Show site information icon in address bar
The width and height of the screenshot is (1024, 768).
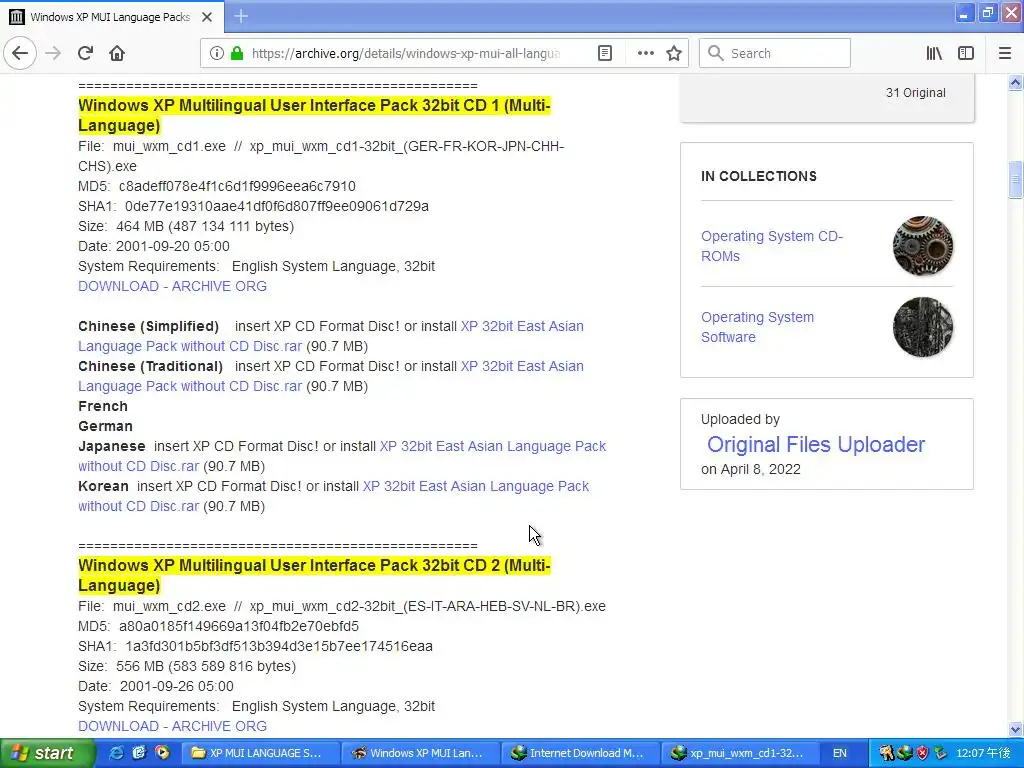click(x=217, y=53)
